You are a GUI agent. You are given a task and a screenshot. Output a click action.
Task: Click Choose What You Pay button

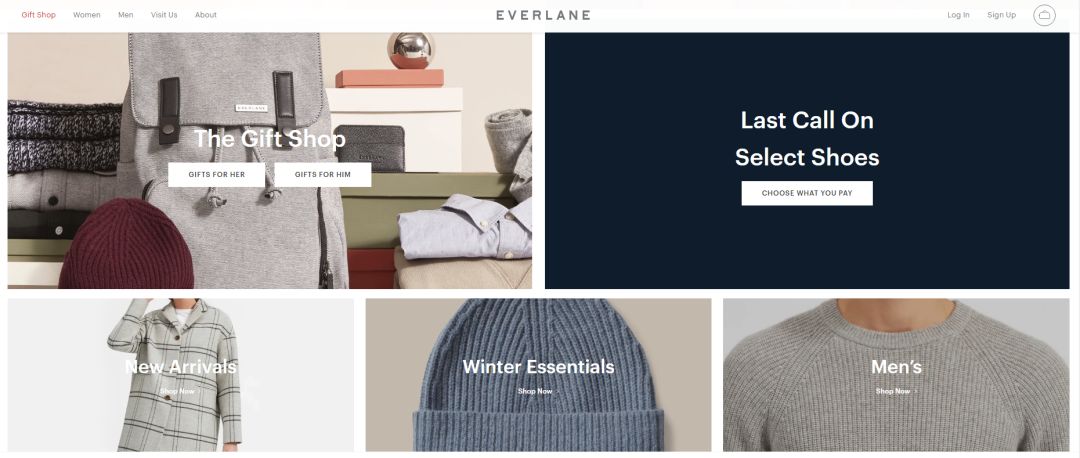tap(807, 194)
